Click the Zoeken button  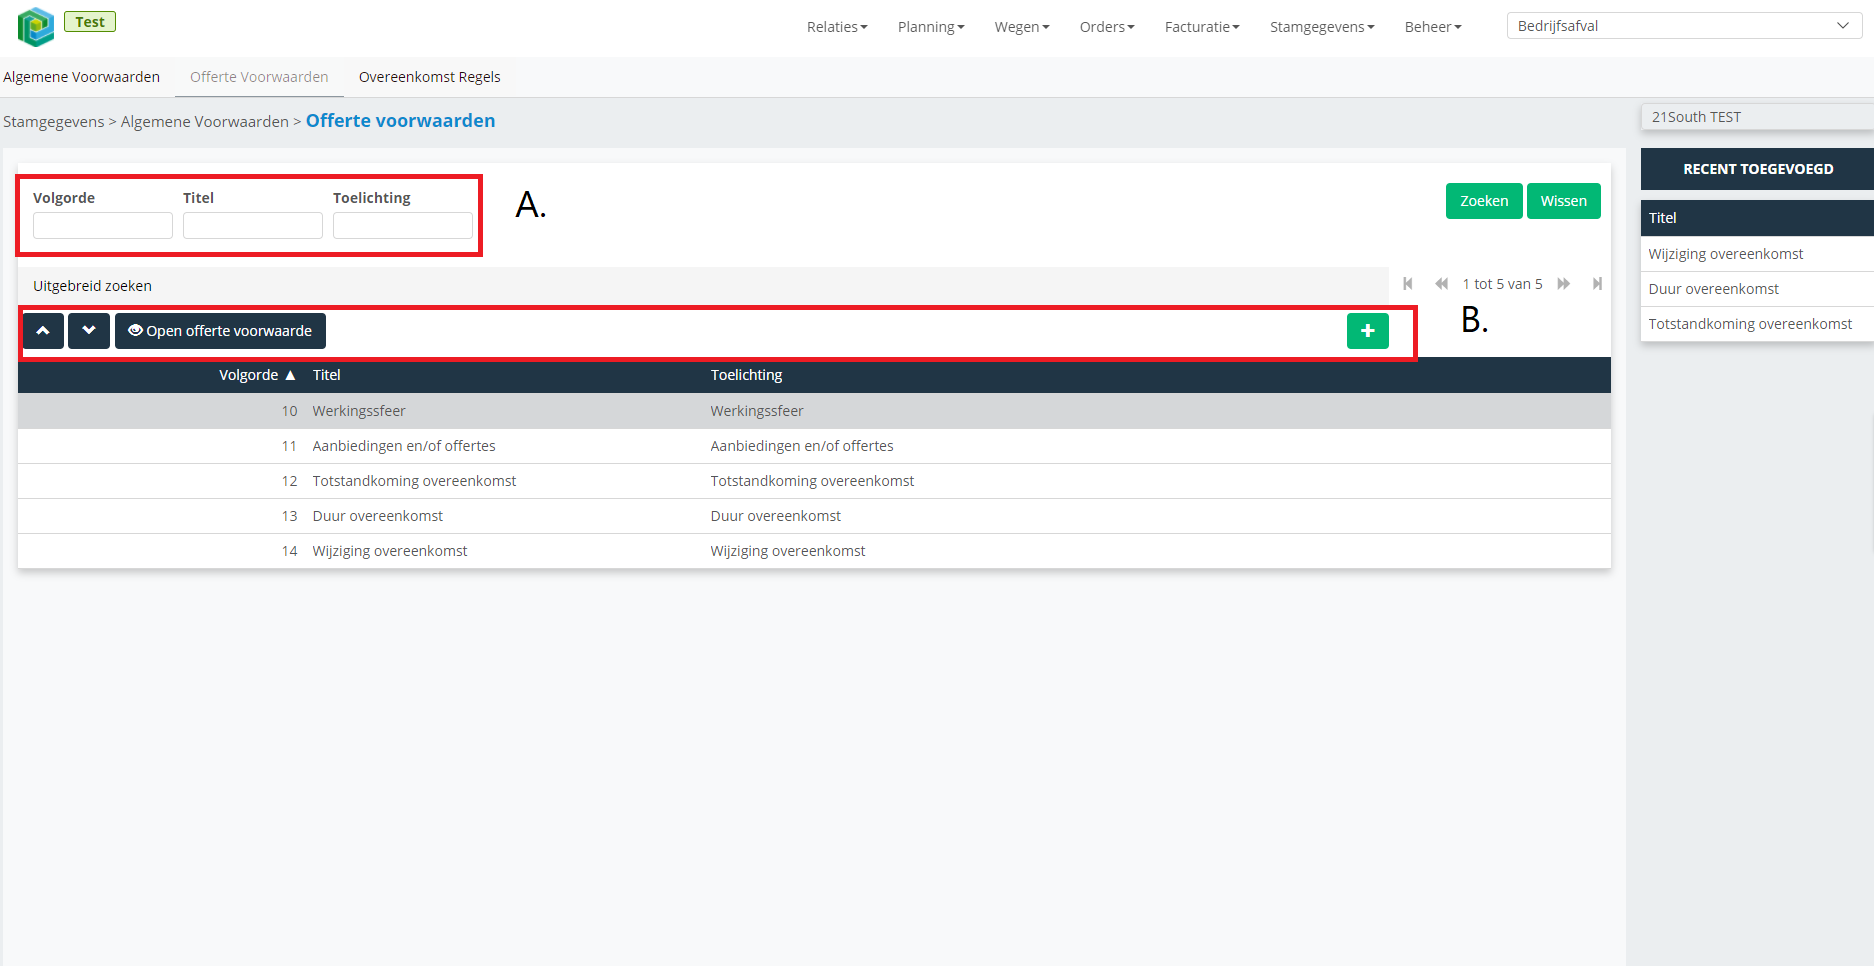(x=1484, y=201)
